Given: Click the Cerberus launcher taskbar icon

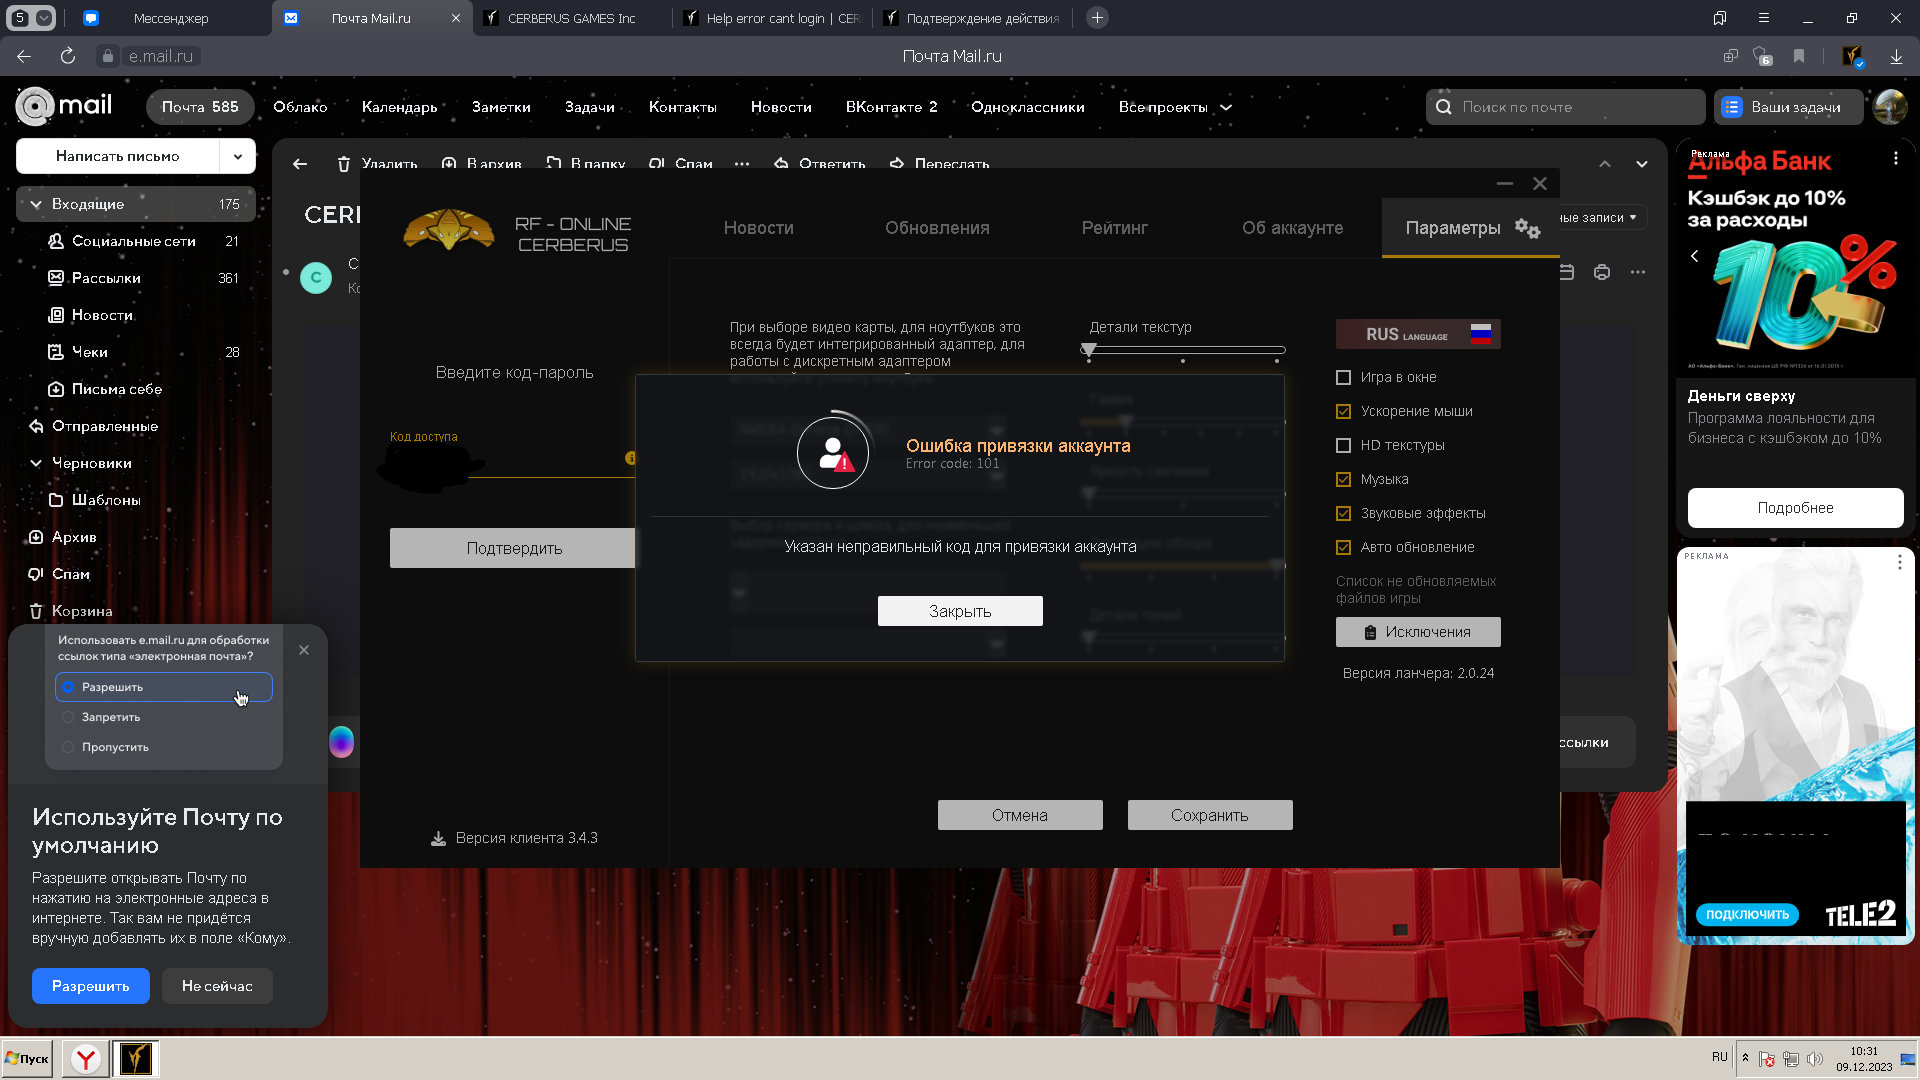Looking at the screenshot, I should pyautogui.click(x=136, y=1058).
